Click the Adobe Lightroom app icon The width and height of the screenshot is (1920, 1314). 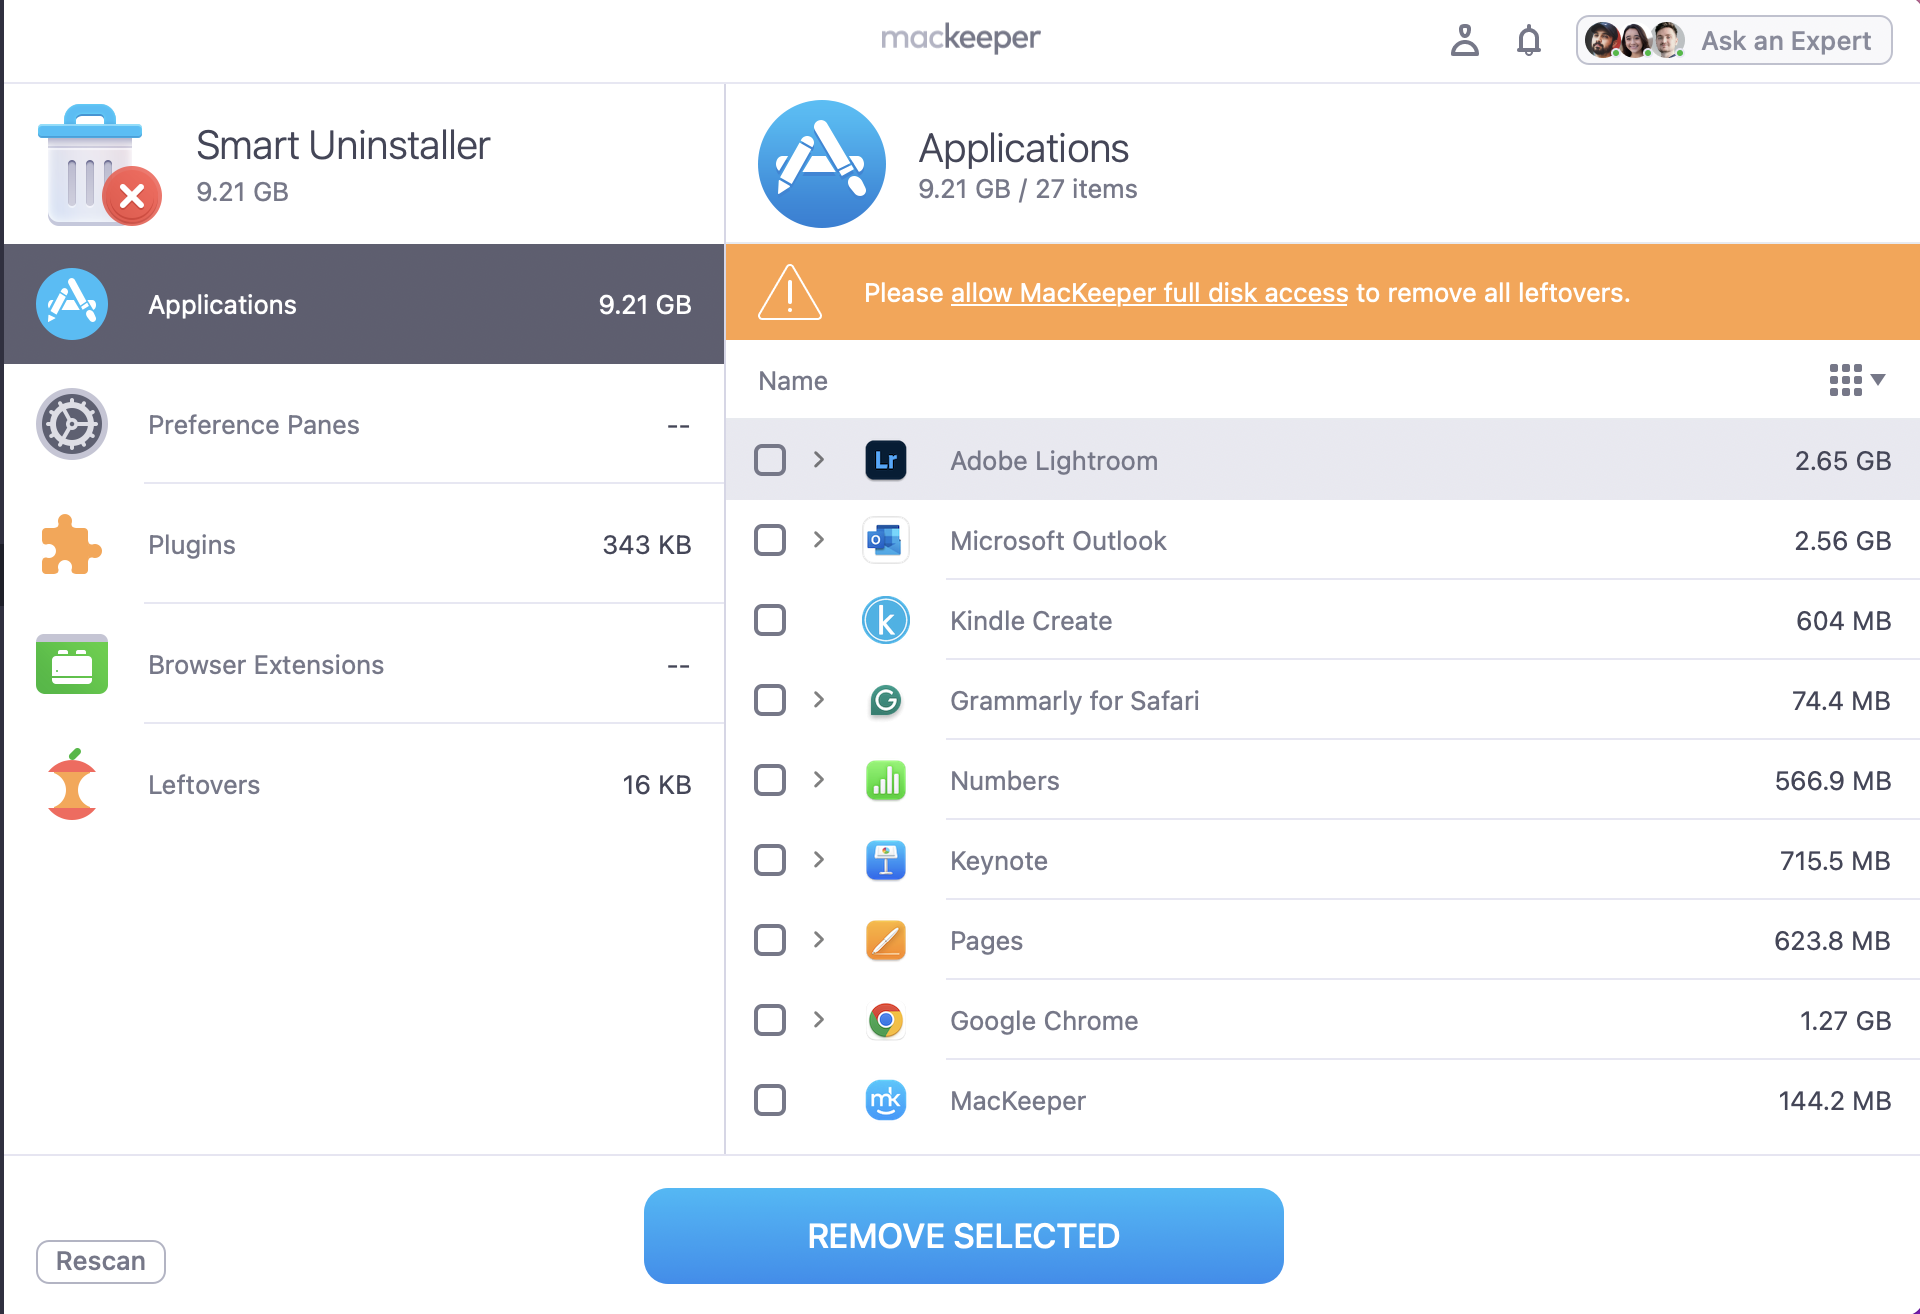pos(885,460)
